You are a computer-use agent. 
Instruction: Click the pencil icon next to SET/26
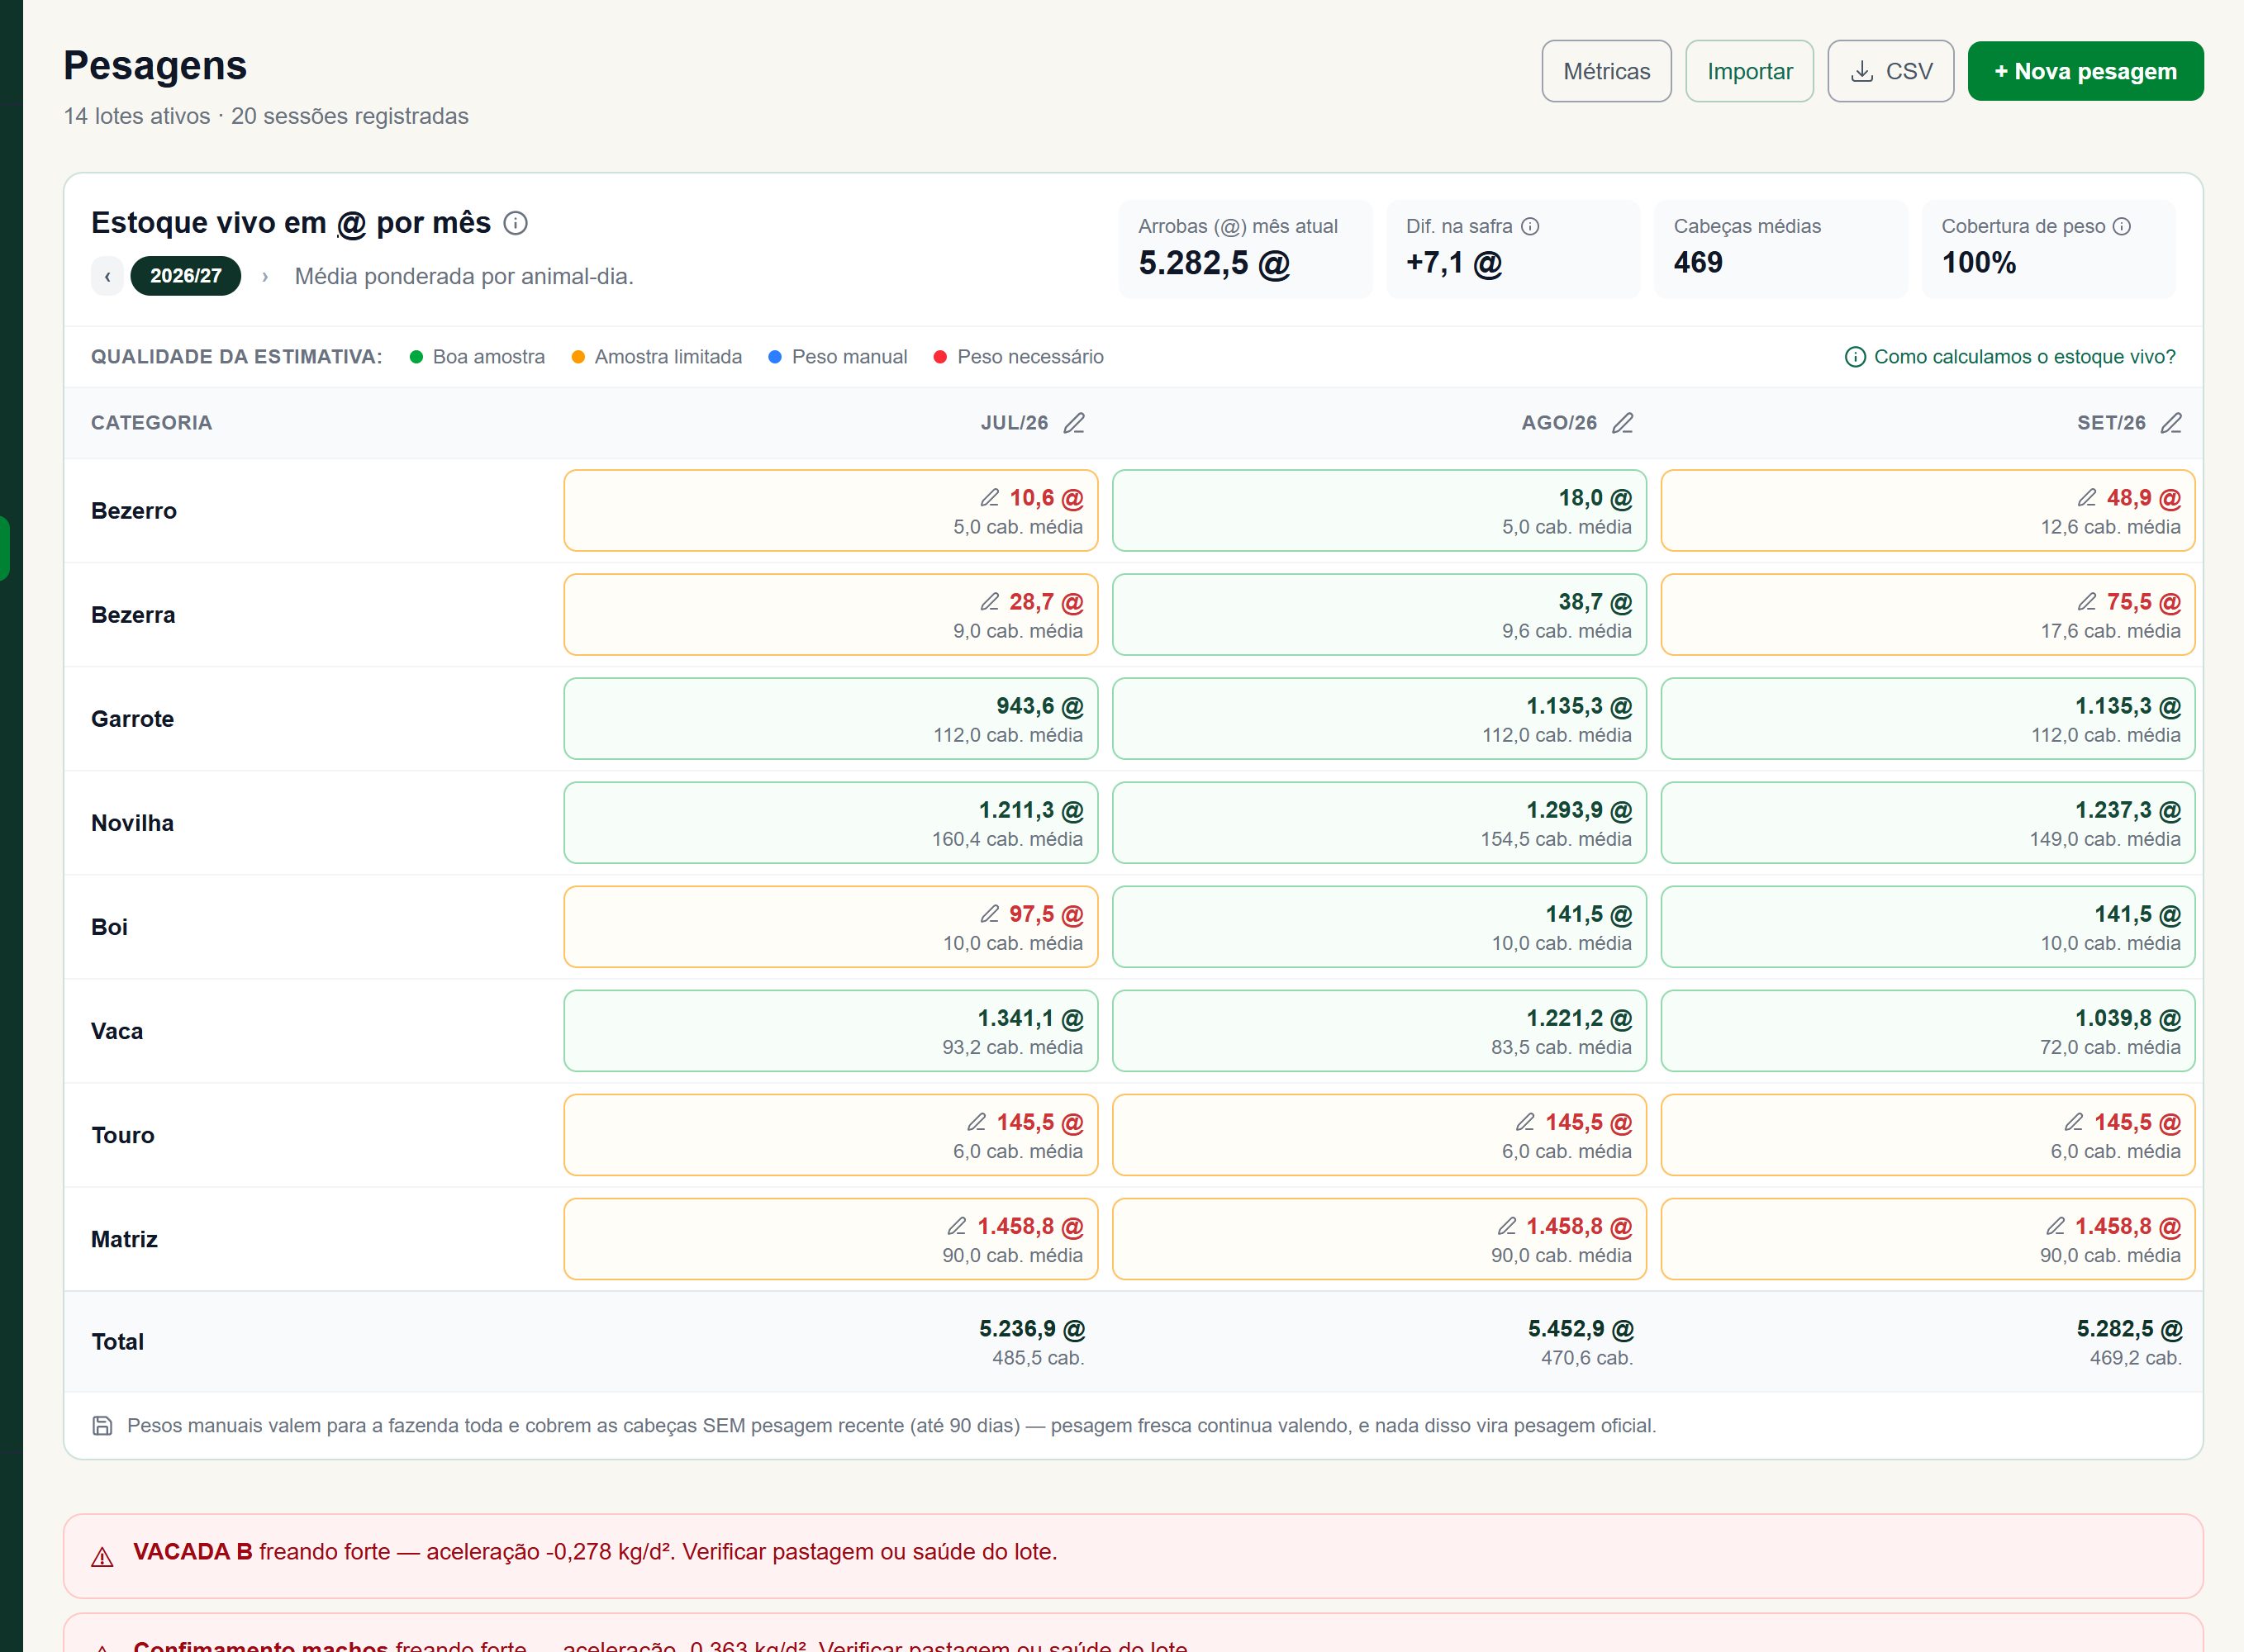(x=2171, y=423)
